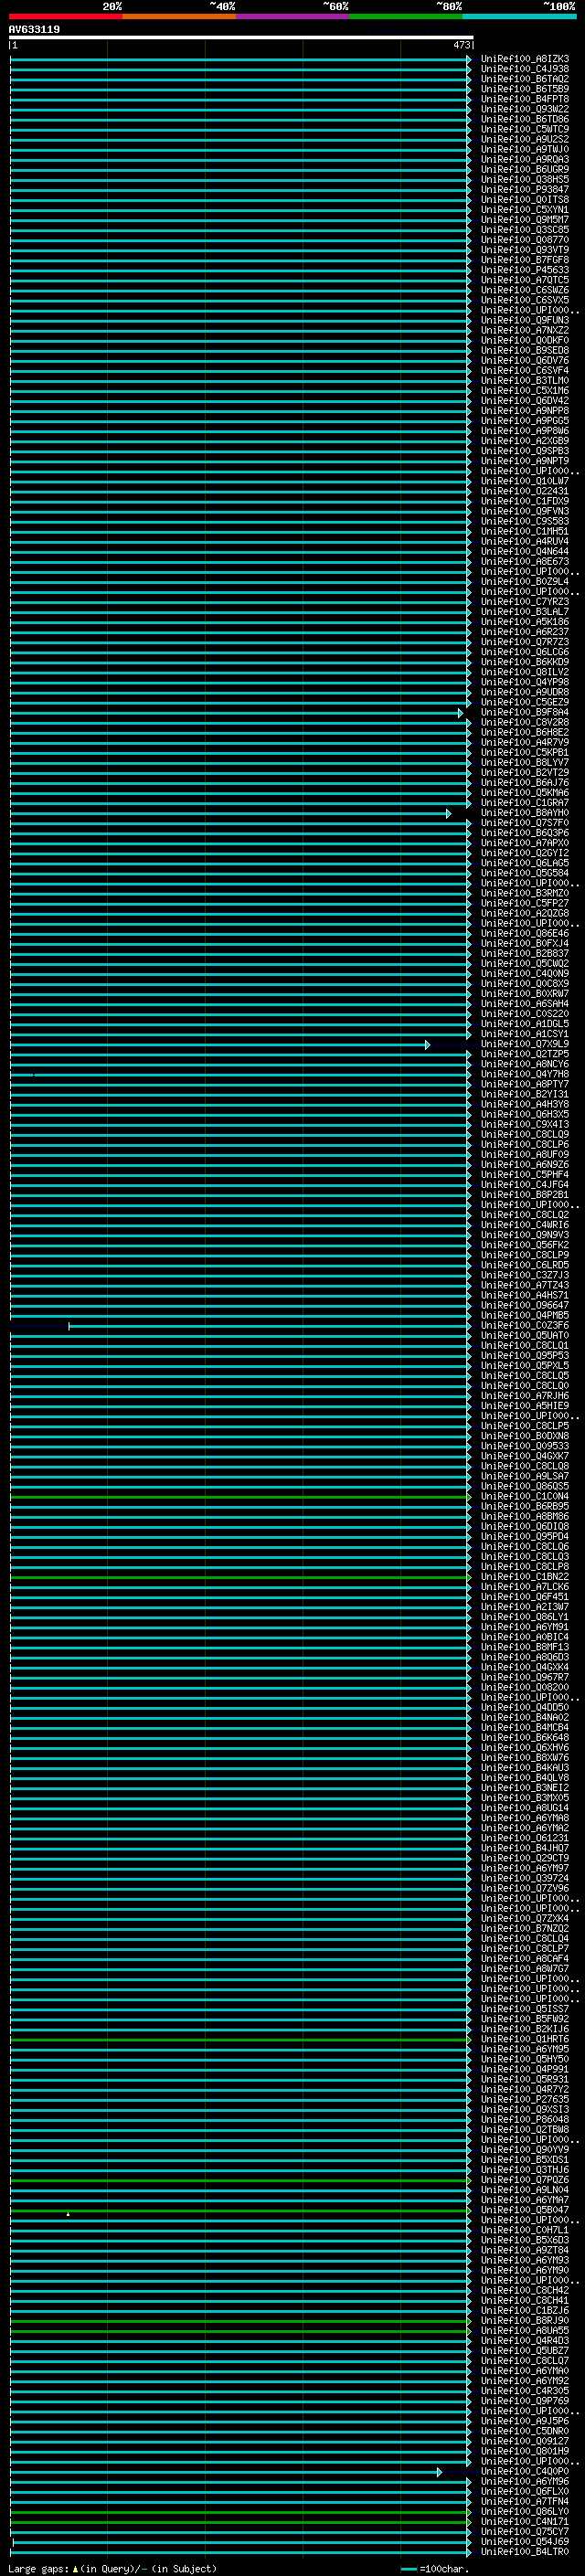Select label UniRef100_A1CSY1
Image resolution: width=585 pixels, height=2576 pixels.
pos(524,1034)
